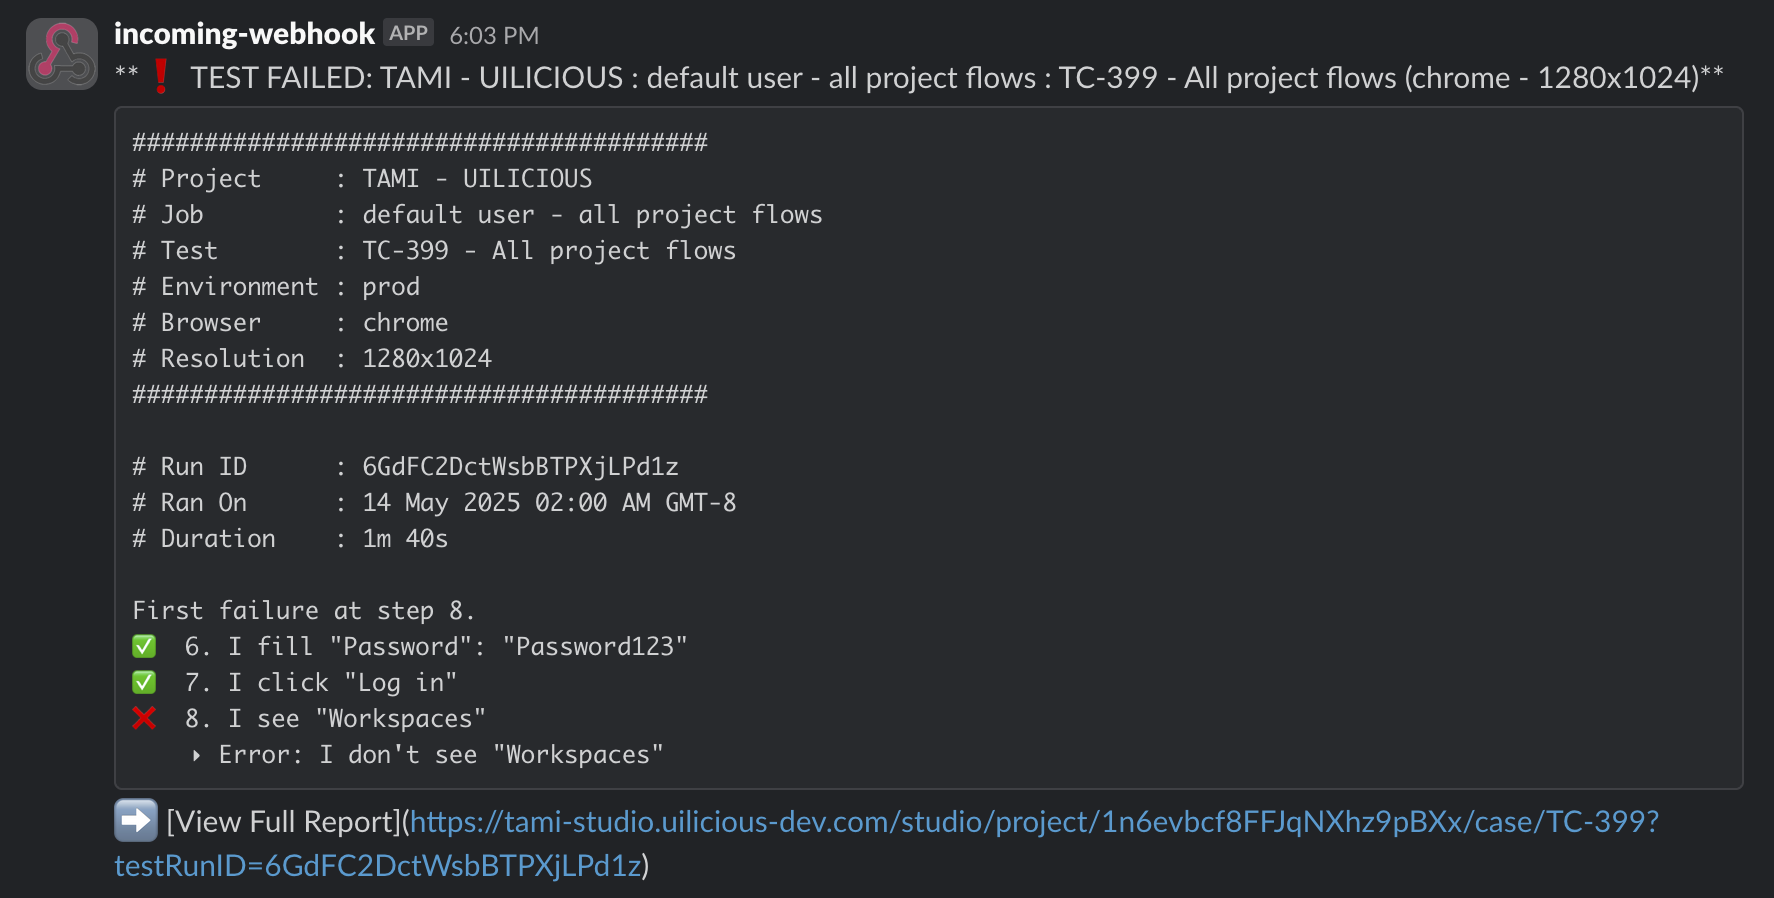The height and width of the screenshot is (898, 1774).
Task: Click the red exclamation mark emoji
Action: tap(160, 77)
